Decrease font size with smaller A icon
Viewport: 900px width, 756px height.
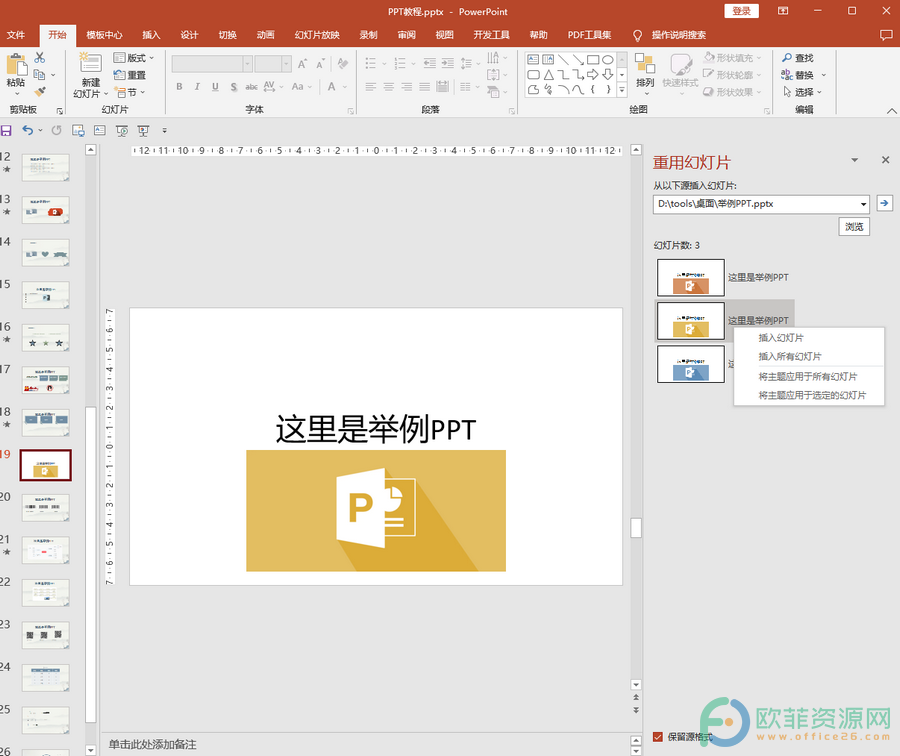(x=321, y=63)
